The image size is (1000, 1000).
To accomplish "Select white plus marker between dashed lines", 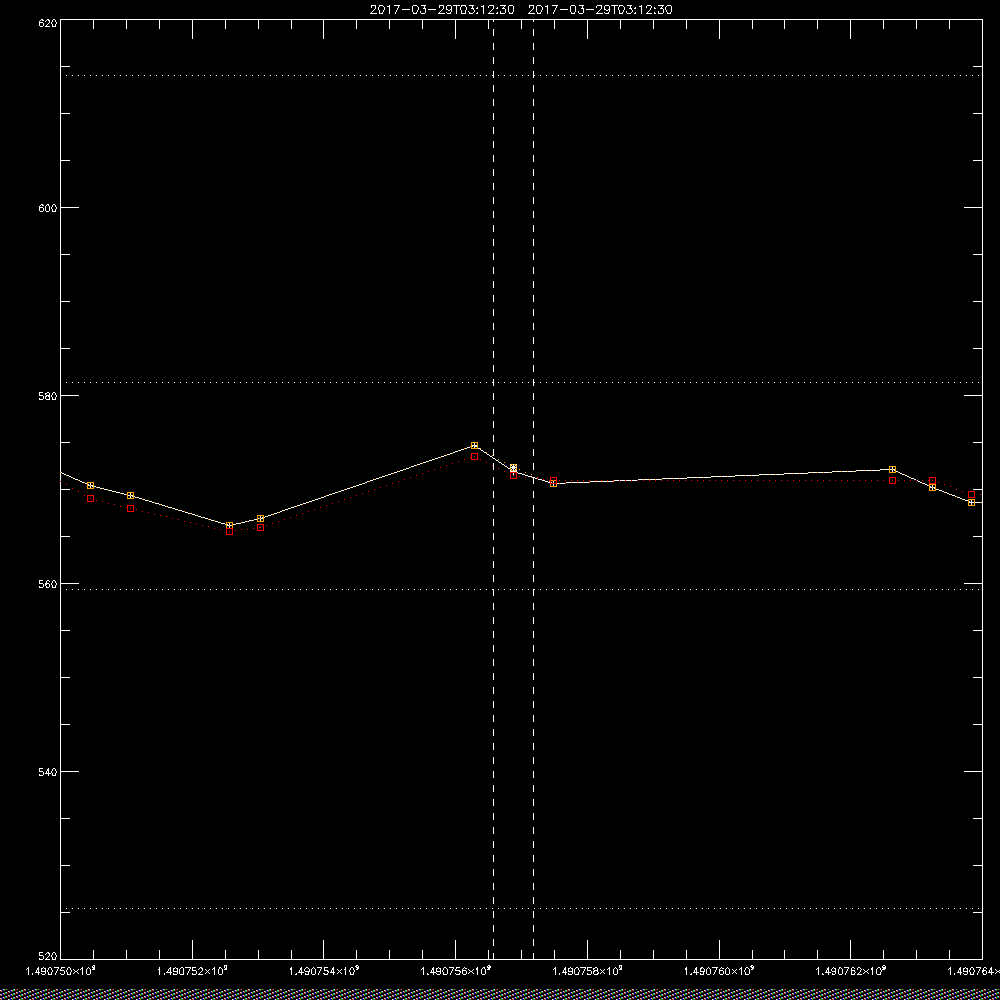I will click(x=514, y=468).
